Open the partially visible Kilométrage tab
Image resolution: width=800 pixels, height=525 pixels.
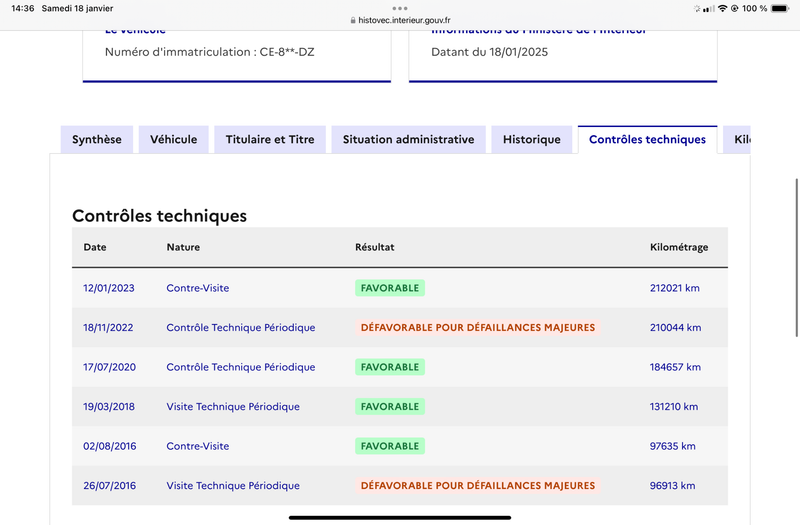pyautogui.click(x=737, y=139)
